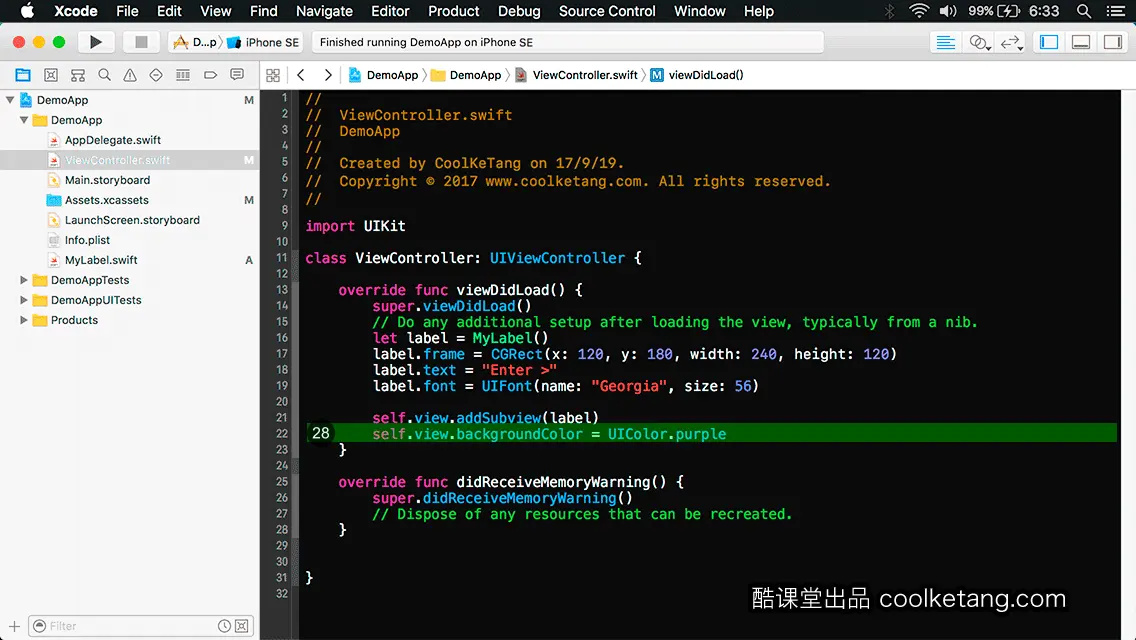Open MyLabel.swift file
The height and width of the screenshot is (640, 1136).
(101, 259)
